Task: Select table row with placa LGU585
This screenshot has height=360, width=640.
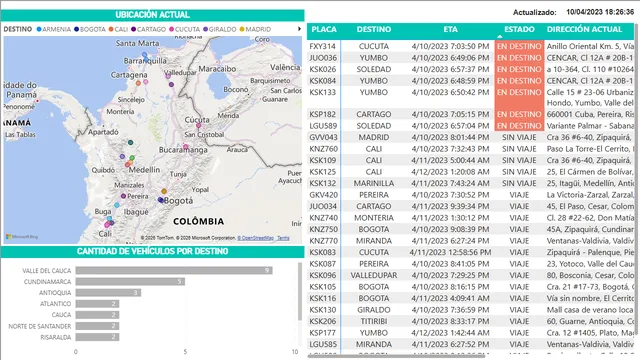Action: [471, 344]
